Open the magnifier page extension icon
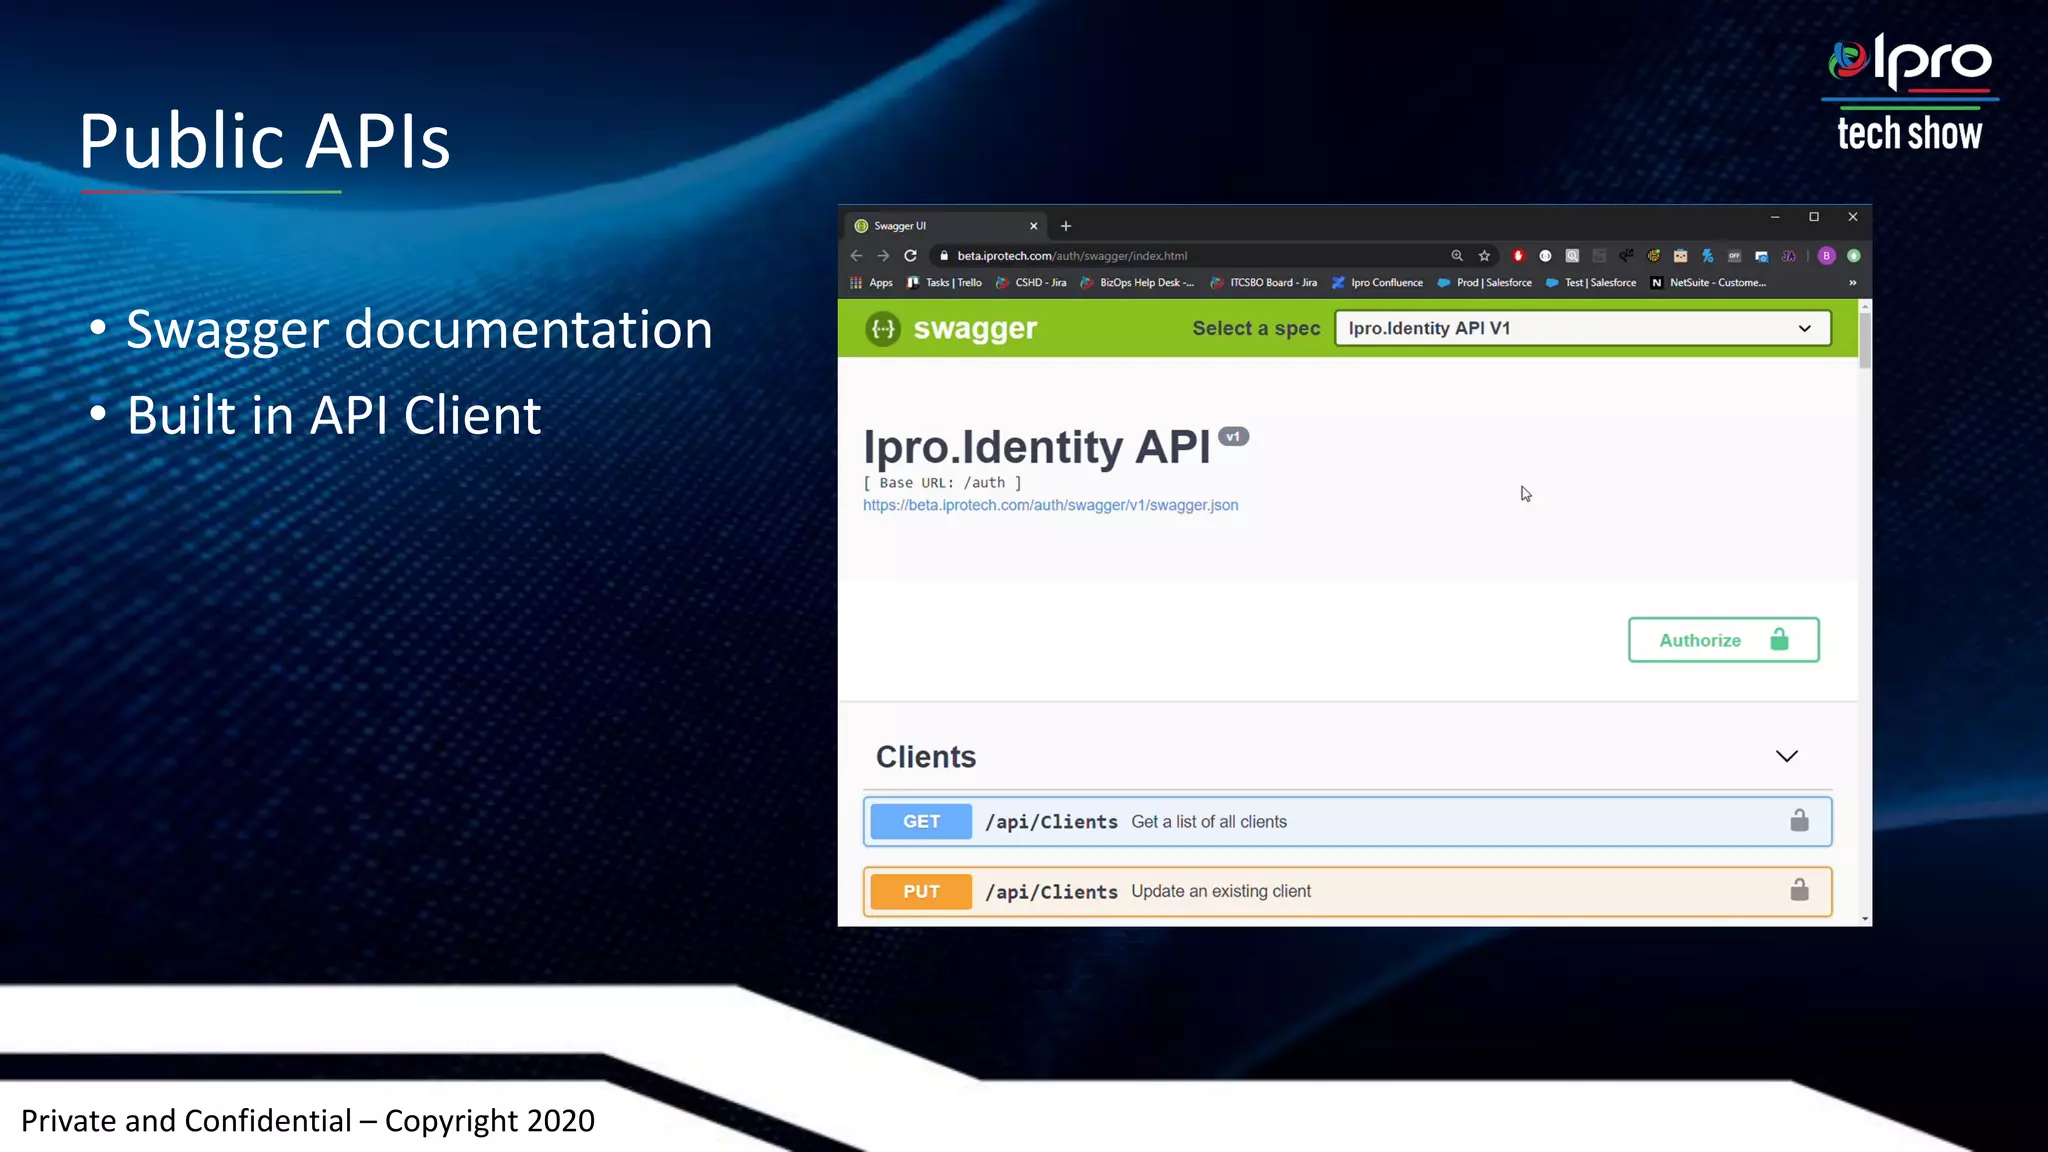Image resolution: width=2048 pixels, height=1152 pixels. pos(1572,256)
